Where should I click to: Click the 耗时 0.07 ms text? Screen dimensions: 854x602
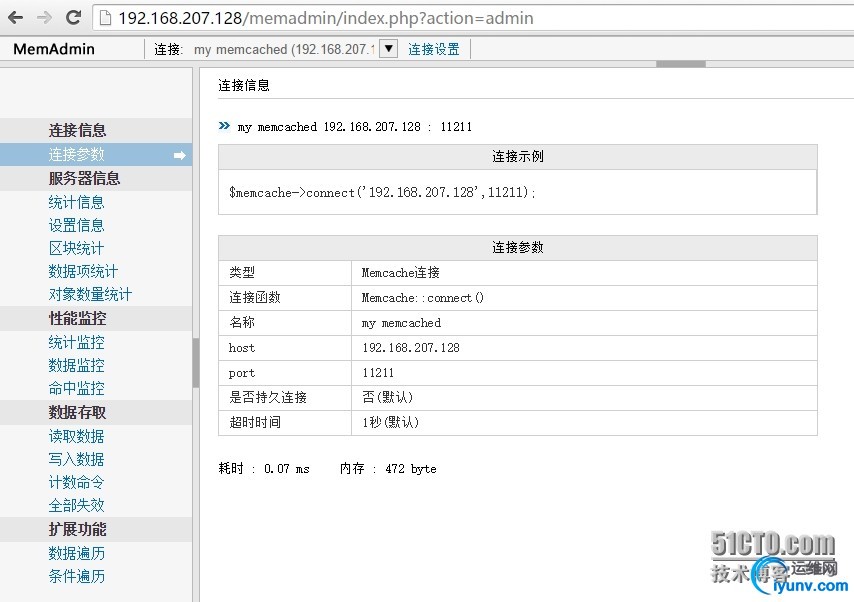pyautogui.click(x=264, y=469)
